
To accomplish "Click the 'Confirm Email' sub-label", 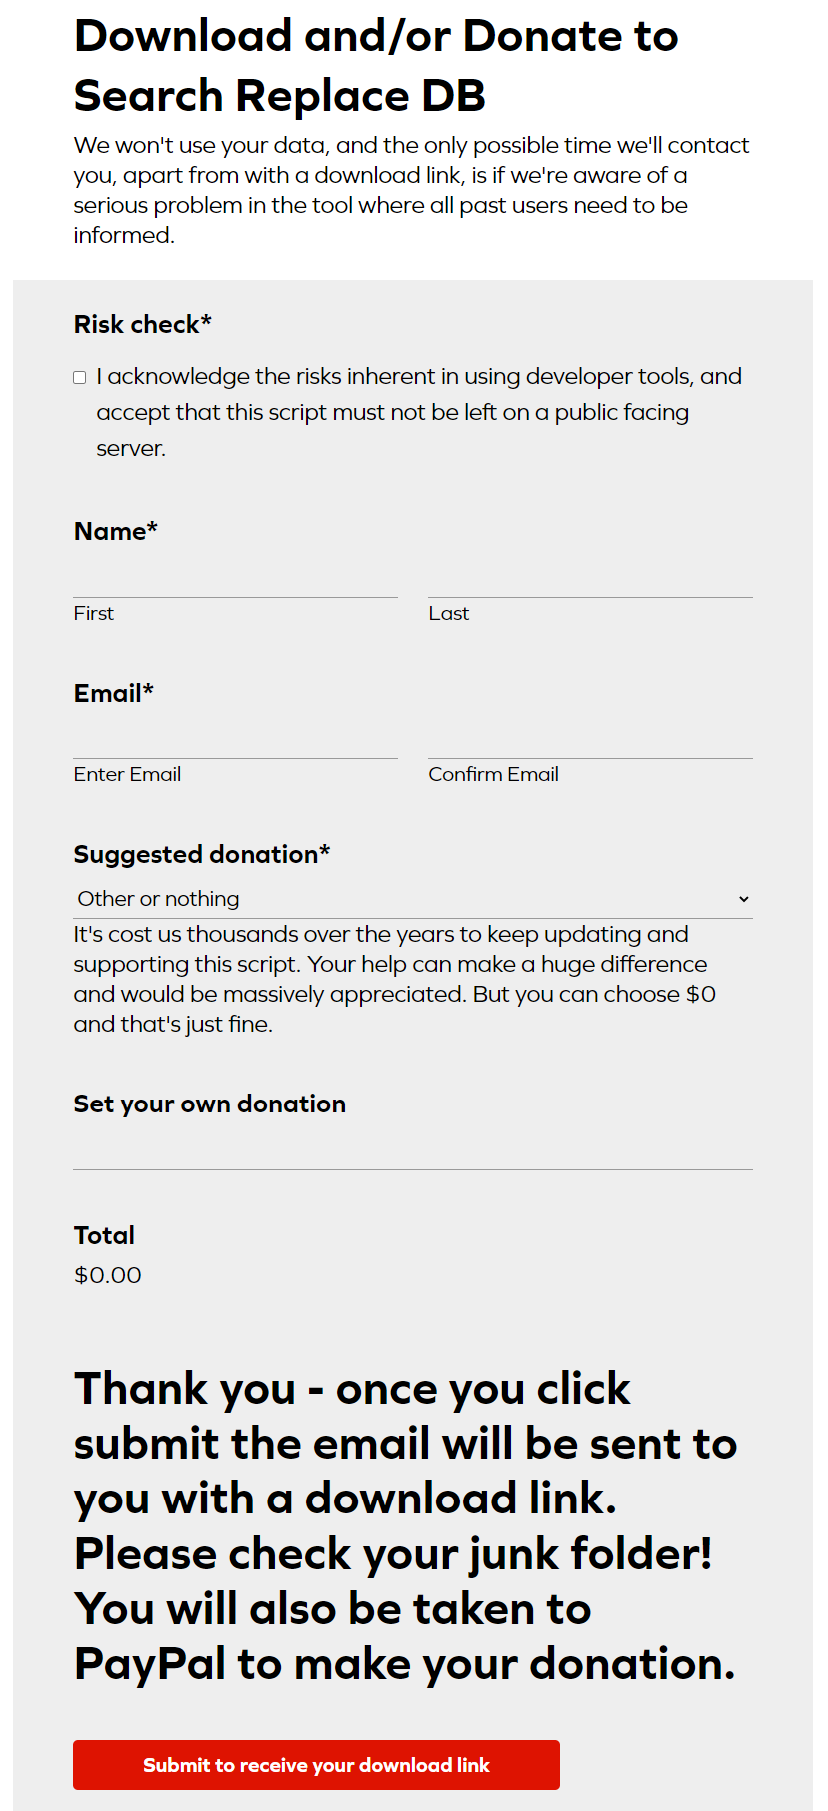I will pos(493,774).
